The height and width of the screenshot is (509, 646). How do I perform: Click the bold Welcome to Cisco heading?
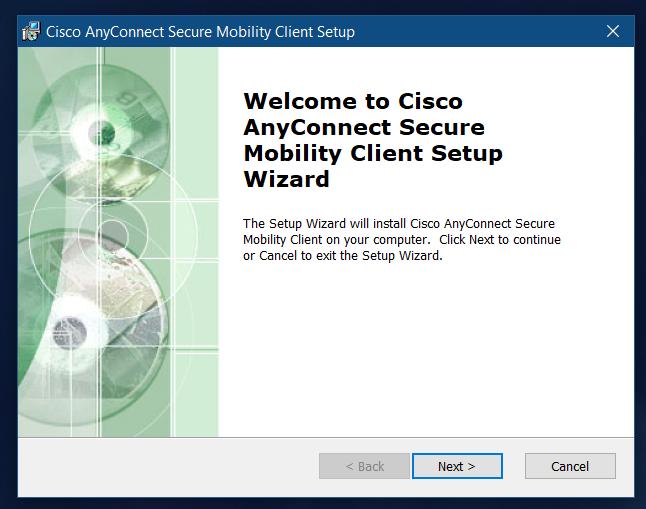(x=353, y=101)
